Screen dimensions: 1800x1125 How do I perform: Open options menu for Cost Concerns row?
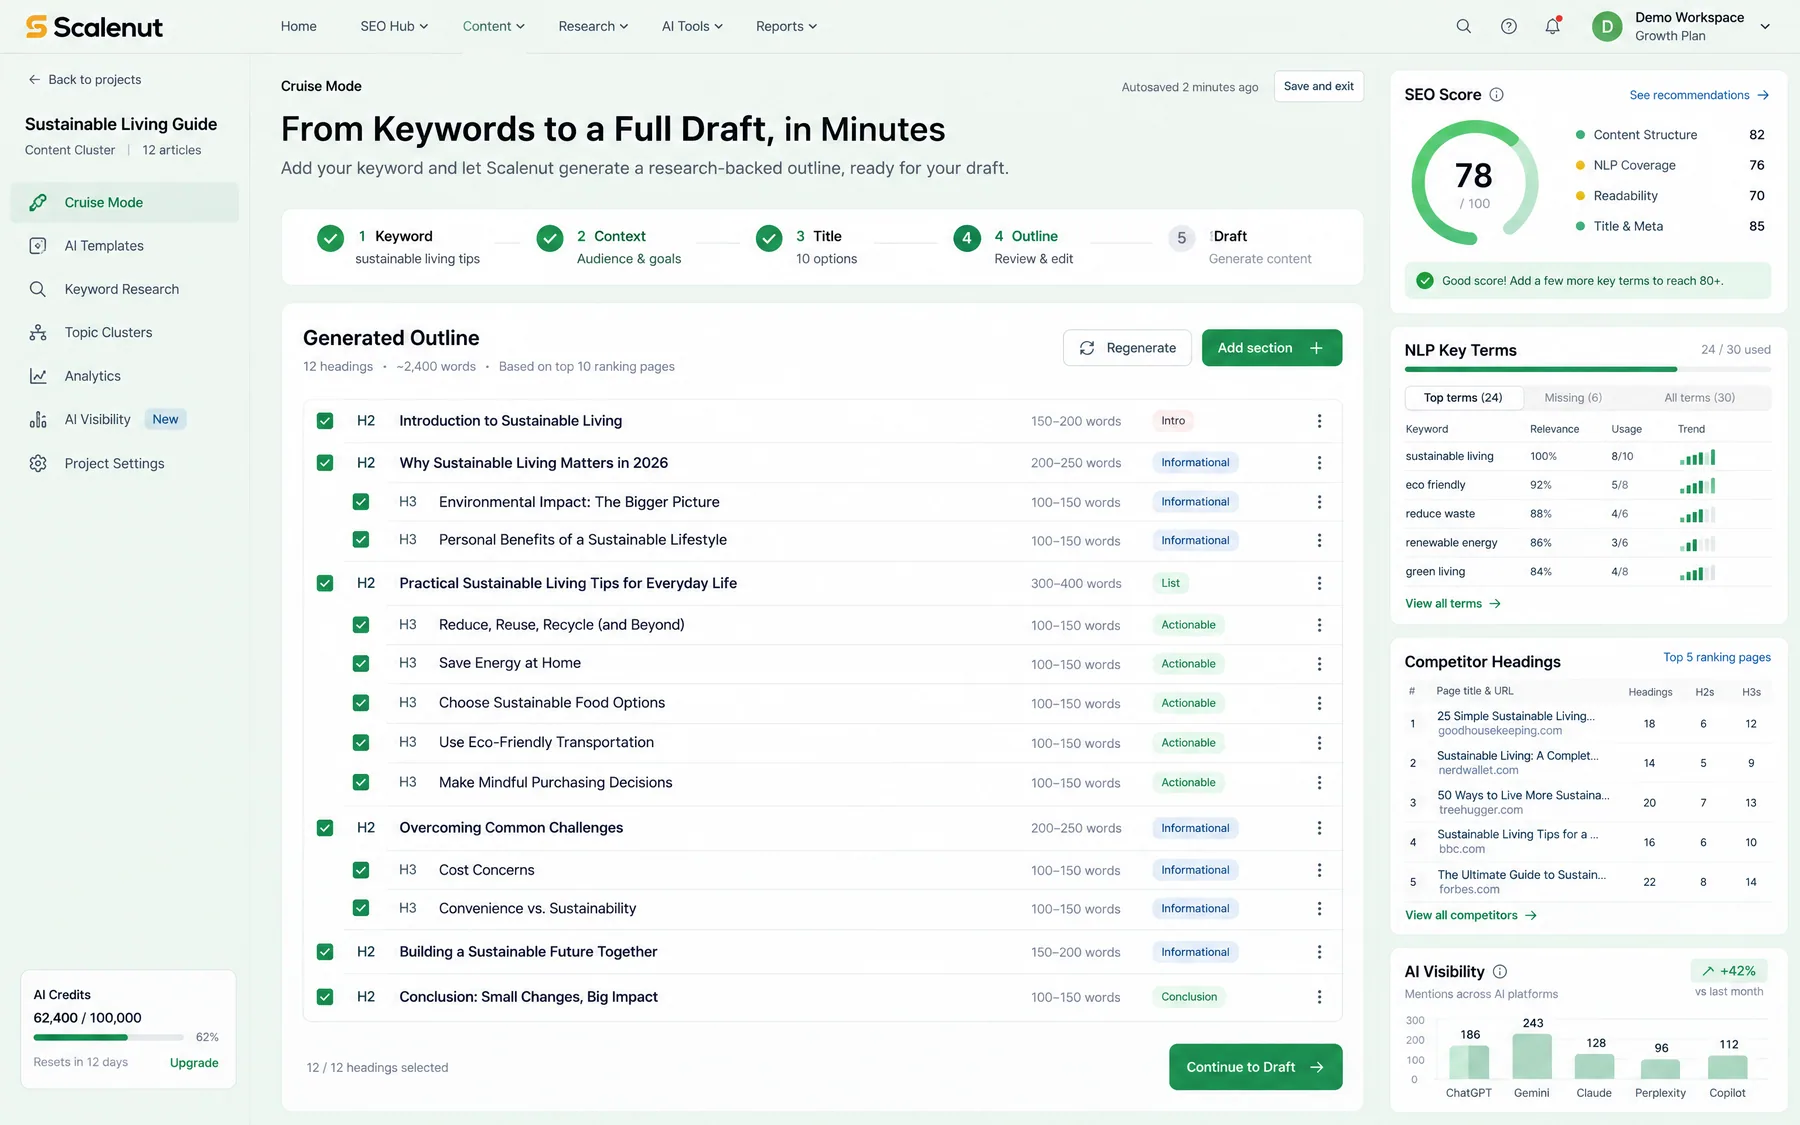point(1319,870)
